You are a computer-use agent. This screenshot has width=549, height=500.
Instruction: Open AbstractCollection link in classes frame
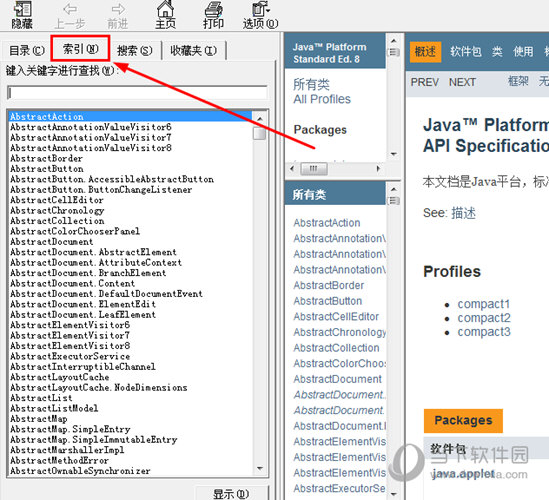[336, 348]
